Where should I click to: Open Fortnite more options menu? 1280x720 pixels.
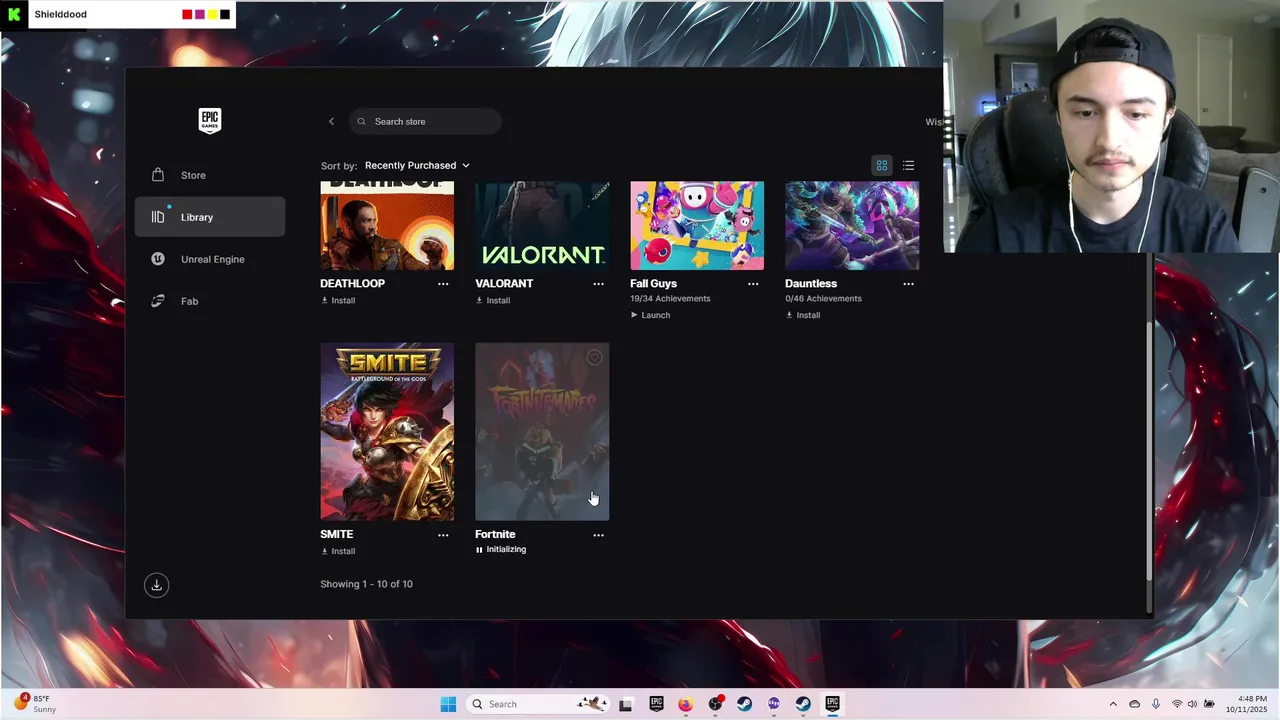pyautogui.click(x=598, y=535)
